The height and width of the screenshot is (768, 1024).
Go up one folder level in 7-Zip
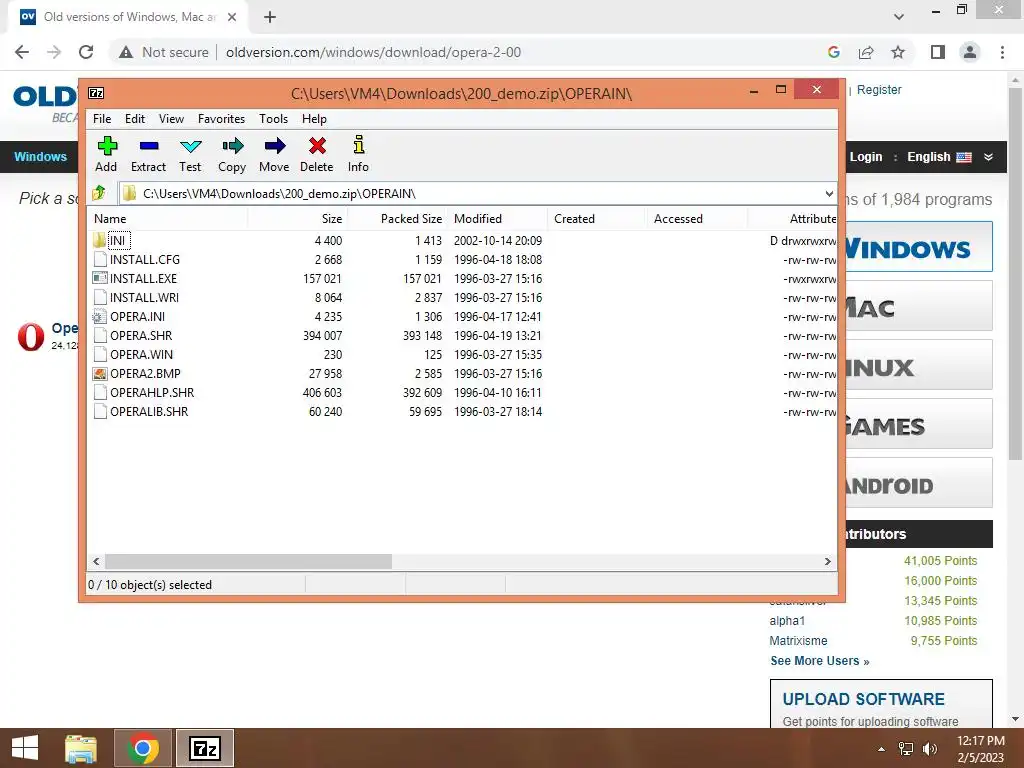(99, 193)
